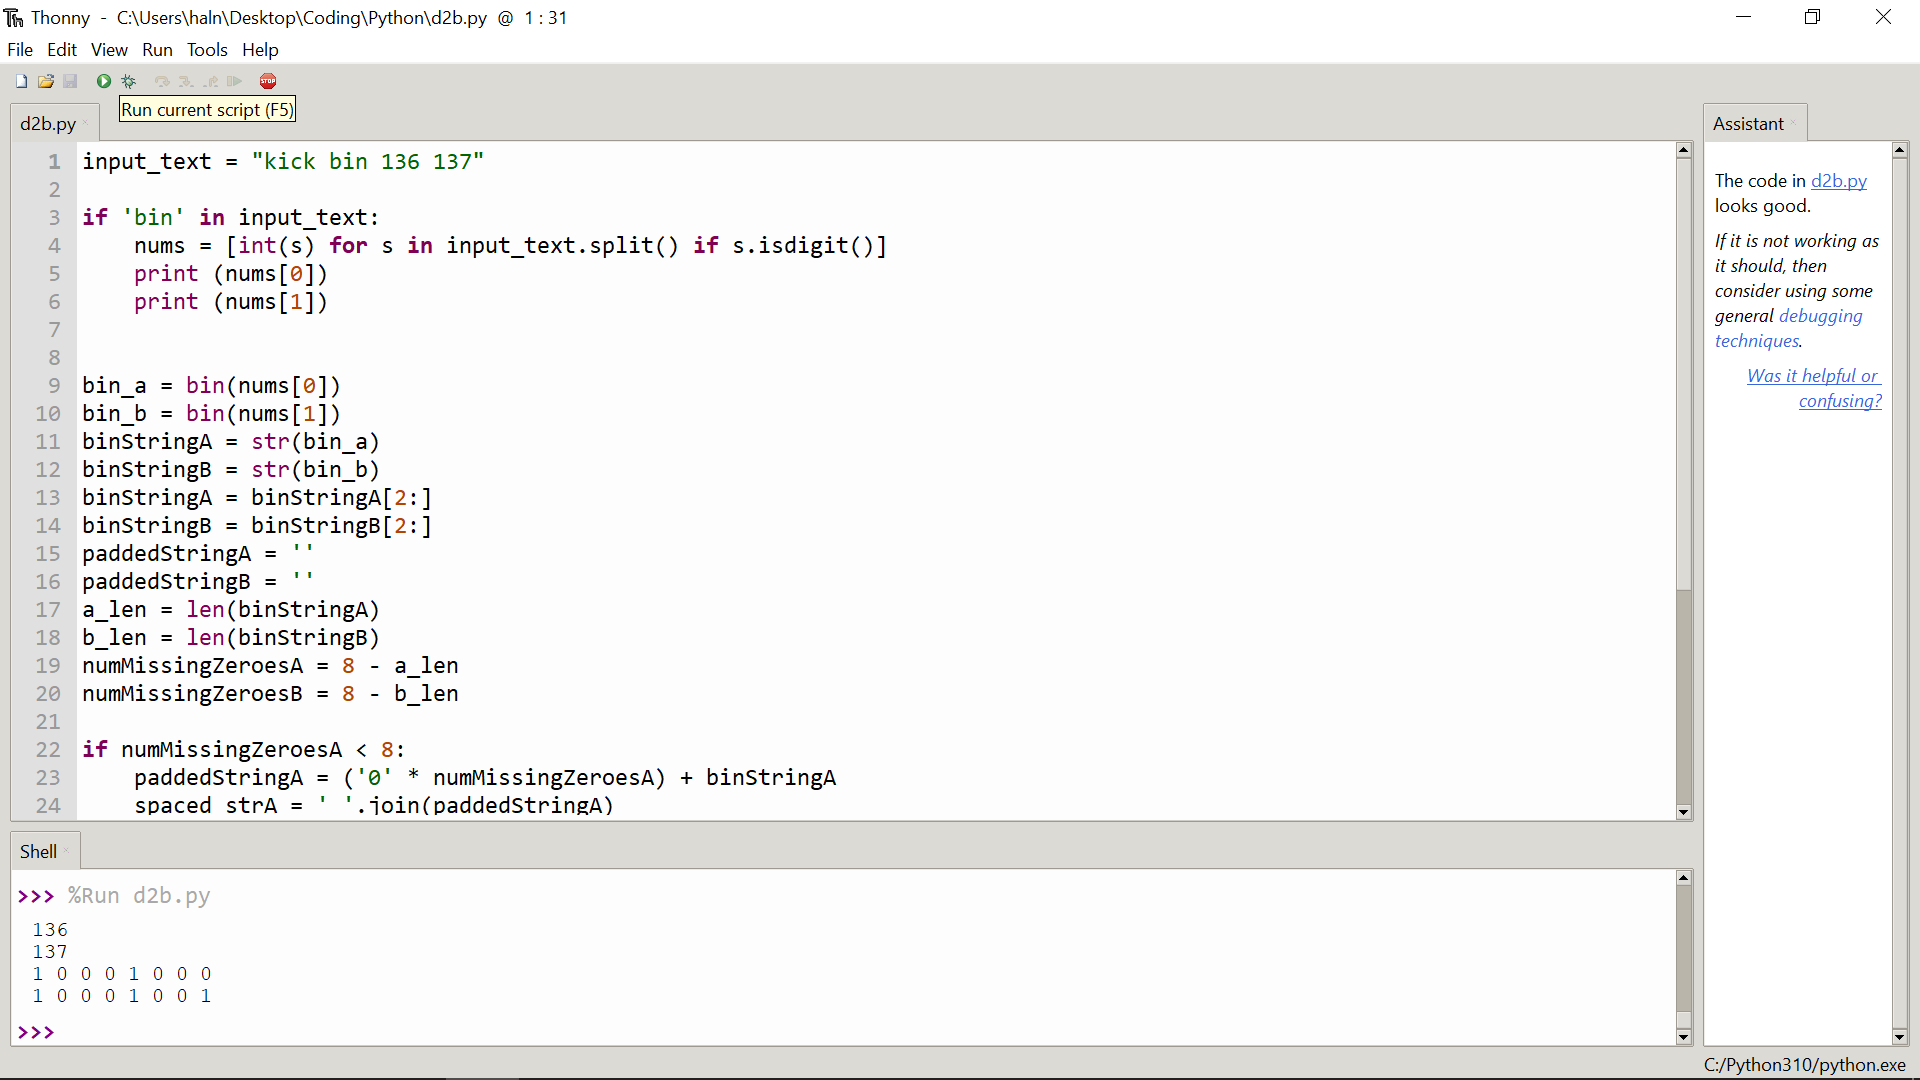Click the Open file folder icon
Image resolution: width=1920 pixels, height=1080 pixels.
(46, 81)
